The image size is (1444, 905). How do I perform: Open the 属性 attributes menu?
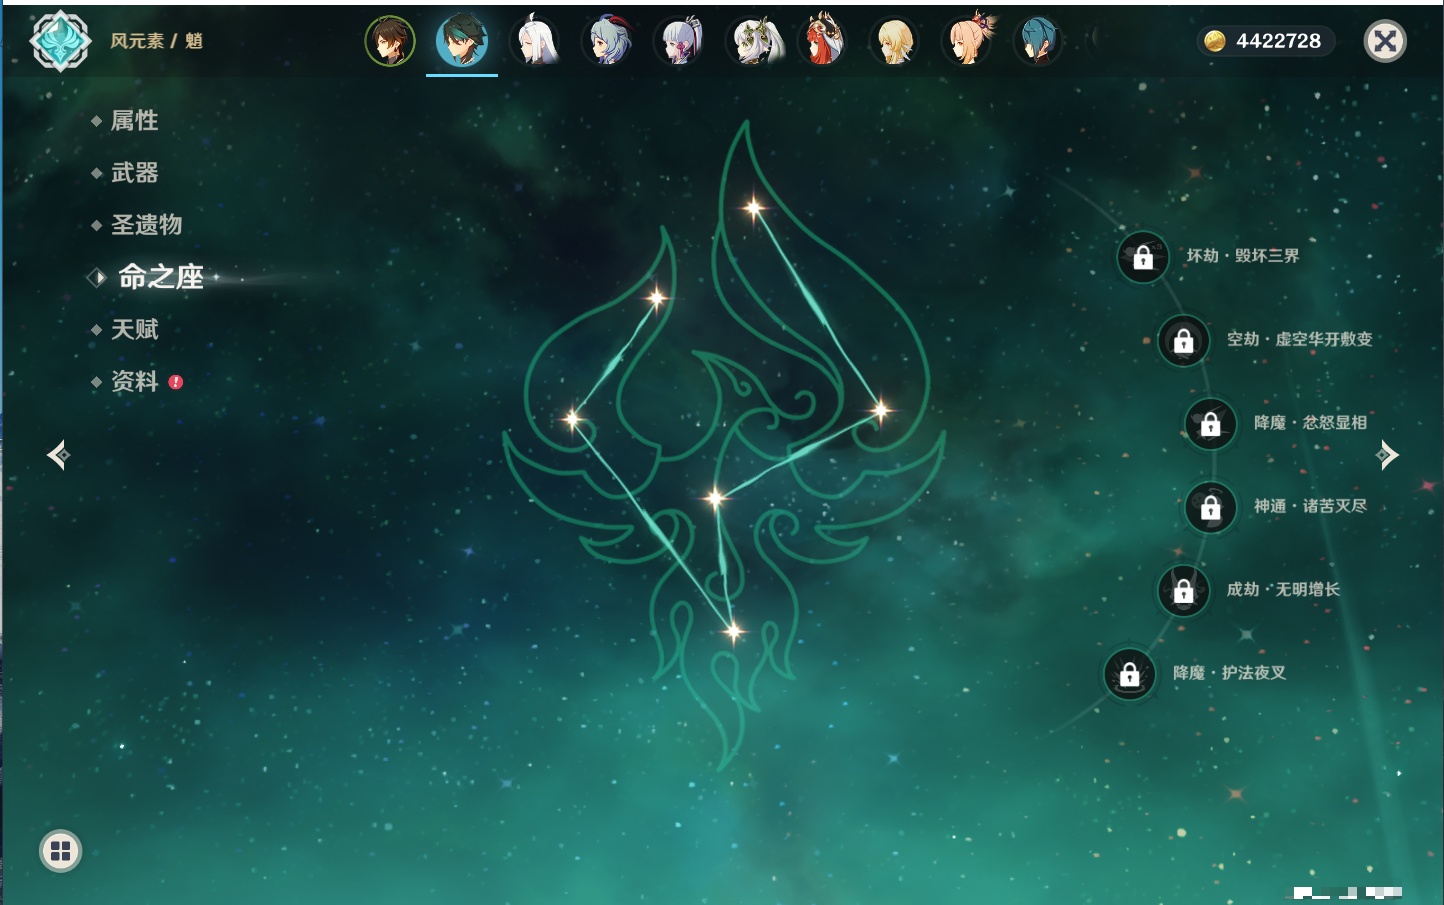(134, 121)
